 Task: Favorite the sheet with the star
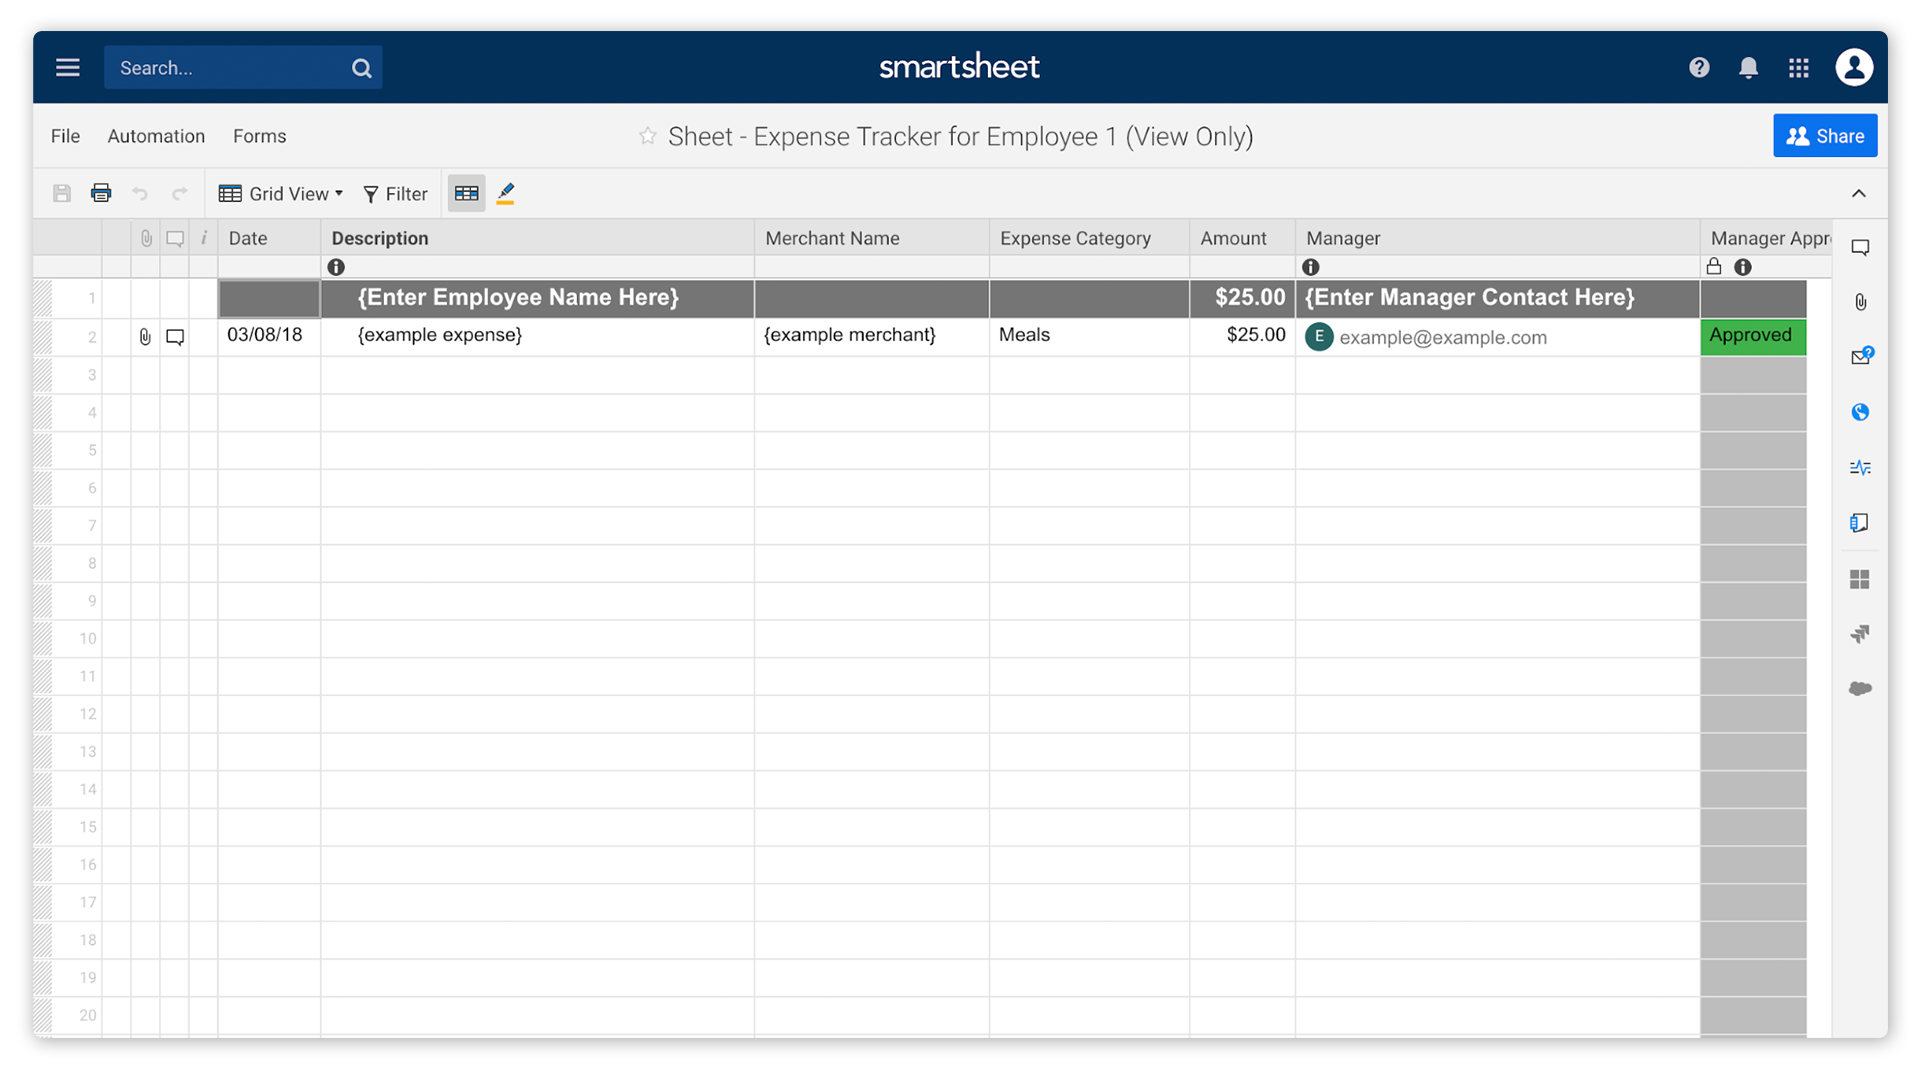point(648,136)
